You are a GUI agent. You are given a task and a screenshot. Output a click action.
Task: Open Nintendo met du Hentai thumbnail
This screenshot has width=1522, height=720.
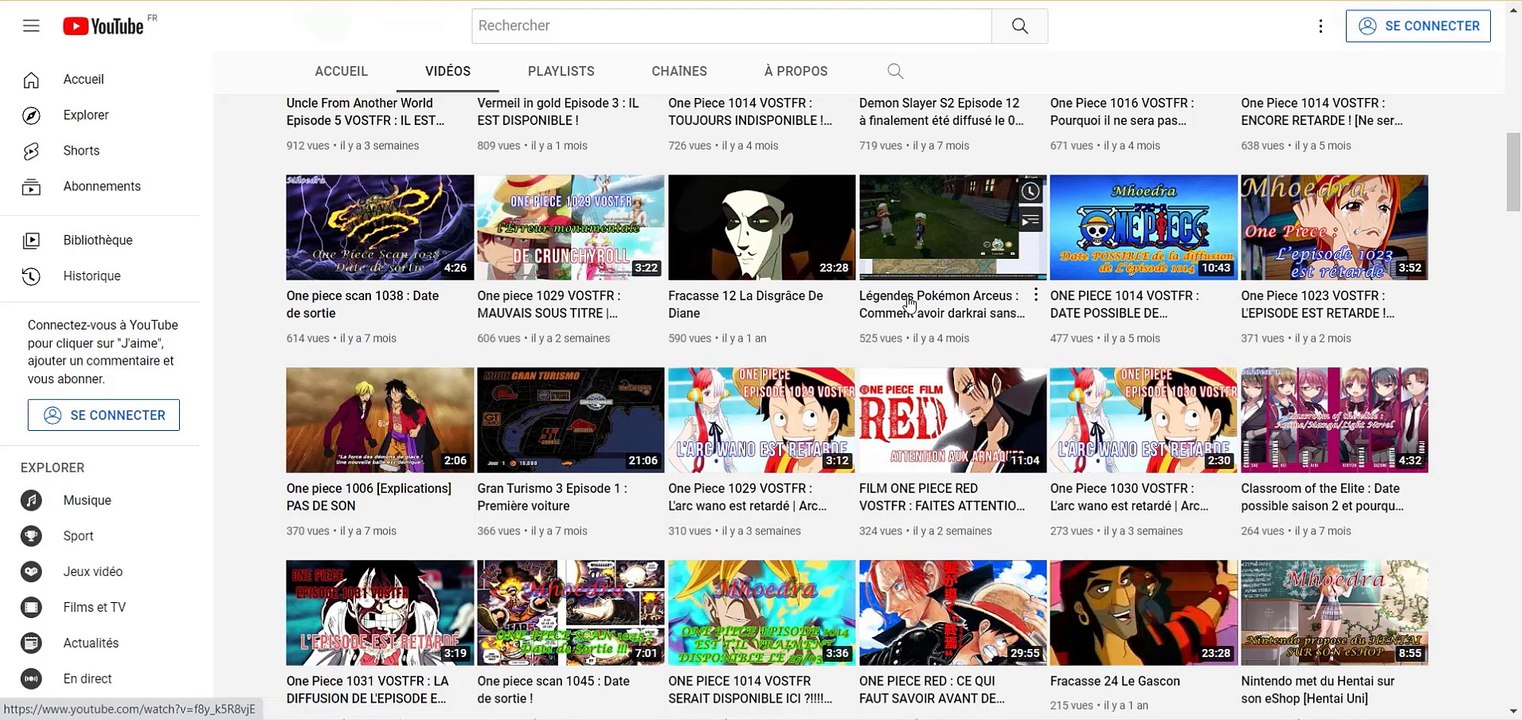click(x=1335, y=613)
